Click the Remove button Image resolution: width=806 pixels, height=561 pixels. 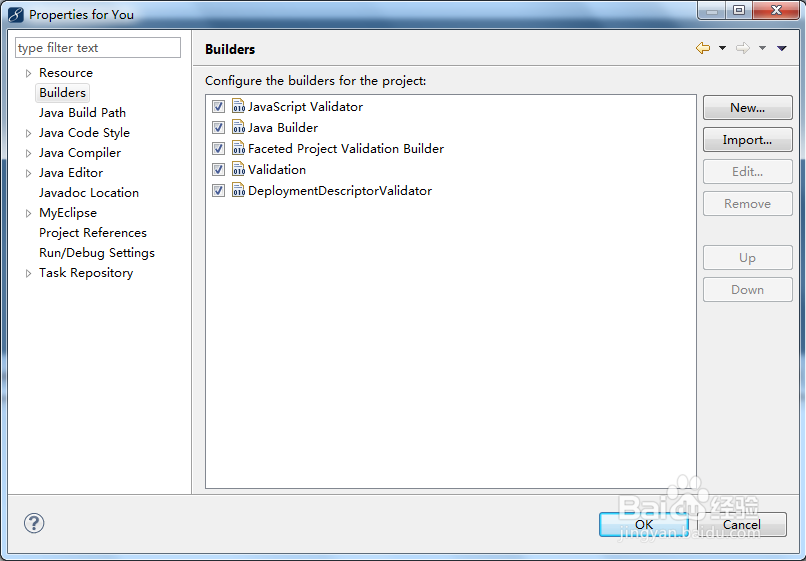(747, 204)
